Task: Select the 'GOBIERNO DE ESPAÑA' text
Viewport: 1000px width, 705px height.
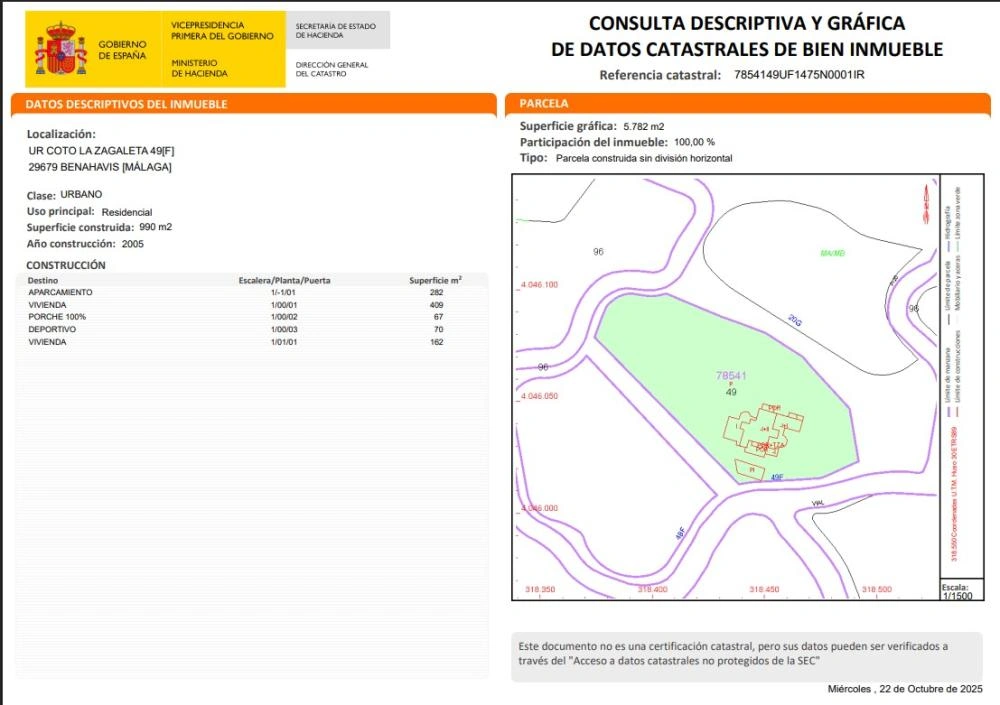Action: point(122,50)
